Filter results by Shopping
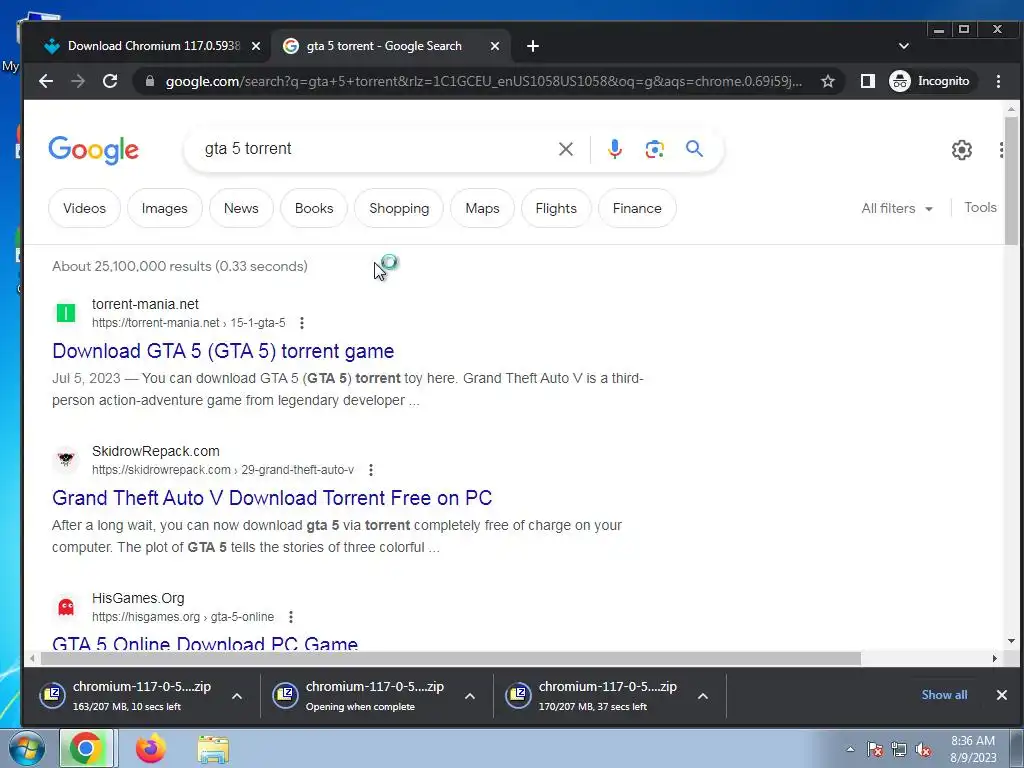The width and height of the screenshot is (1024, 768). (399, 208)
